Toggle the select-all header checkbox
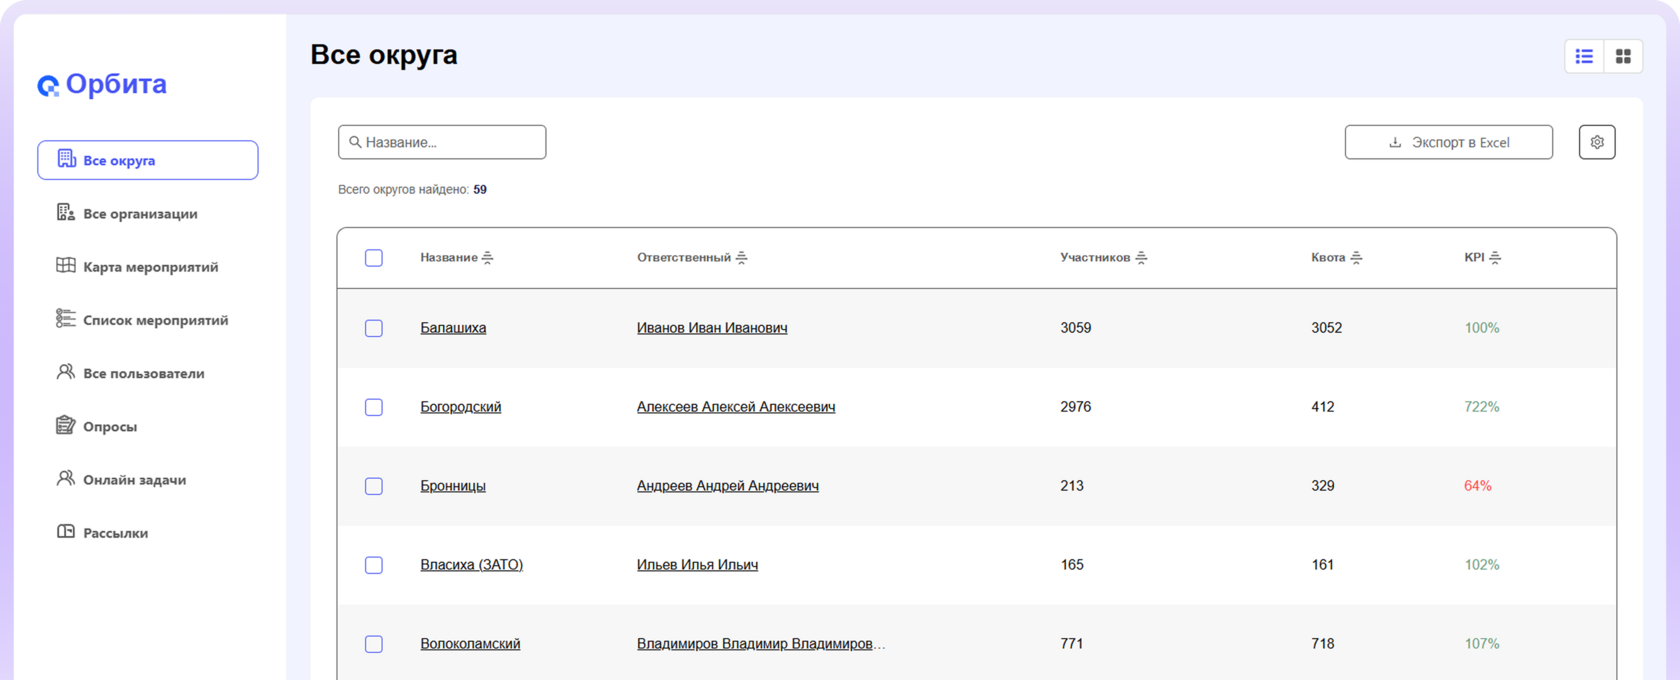 coord(374,258)
